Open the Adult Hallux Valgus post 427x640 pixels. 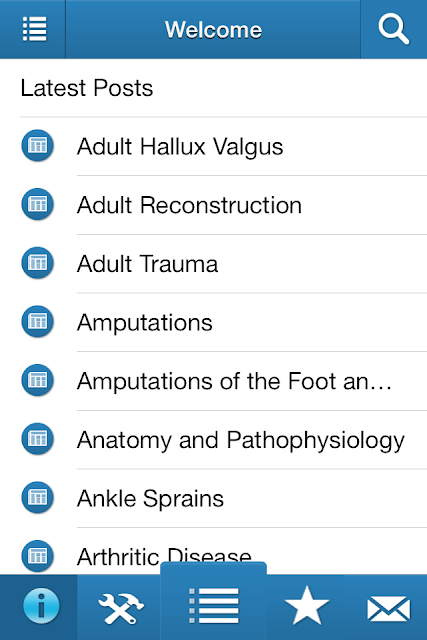click(x=223, y=147)
